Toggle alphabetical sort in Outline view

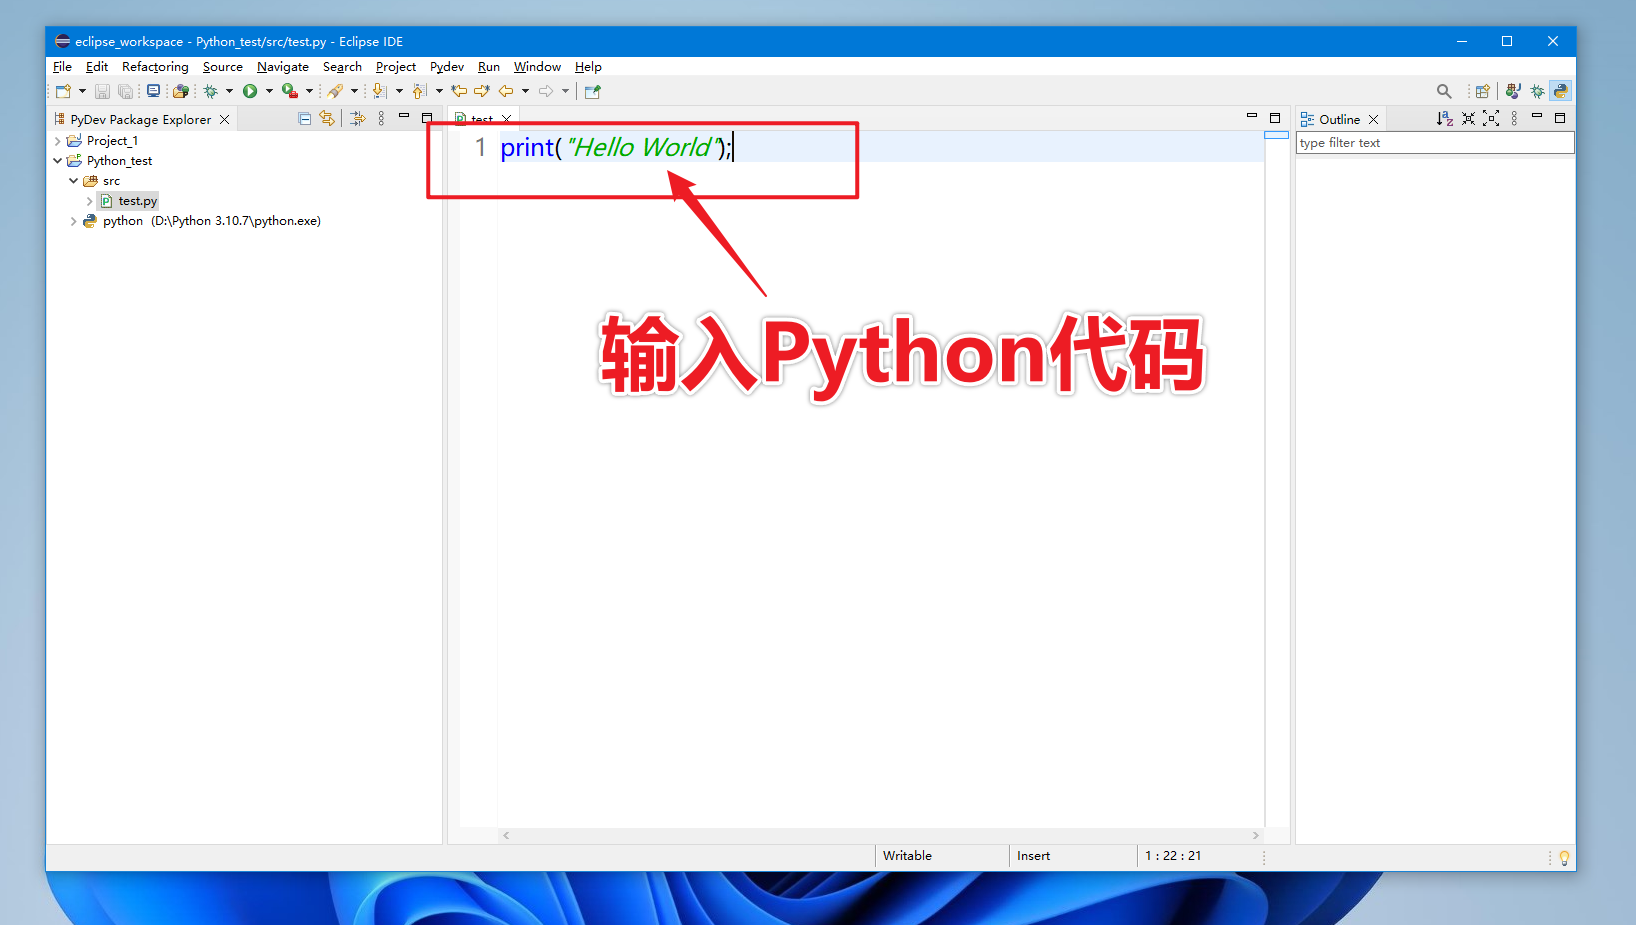(x=1445, y=118)
